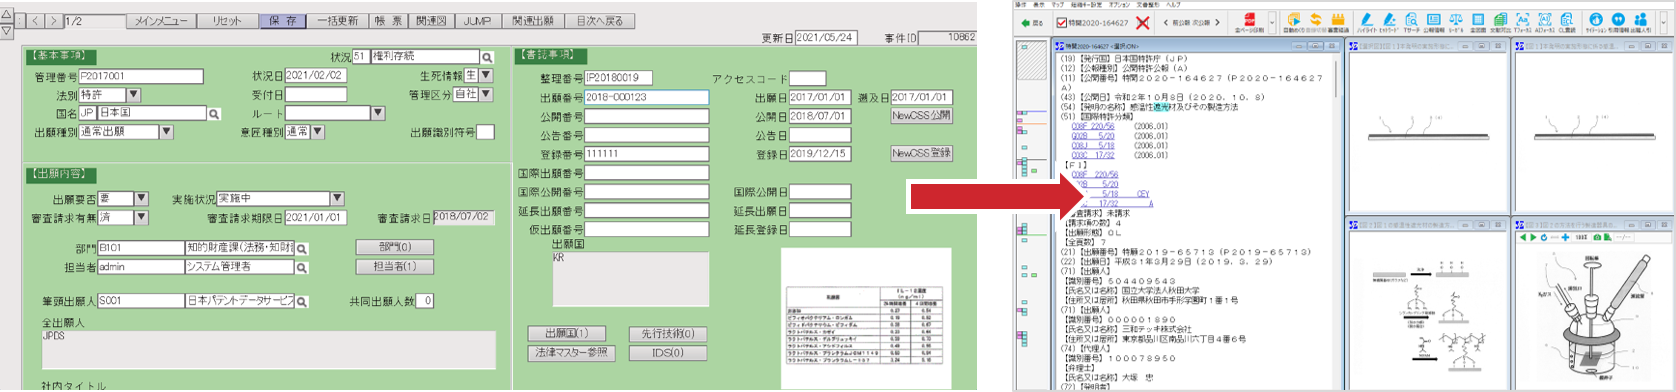Open country lookup magnifier beside 日本国

(214, 114)
